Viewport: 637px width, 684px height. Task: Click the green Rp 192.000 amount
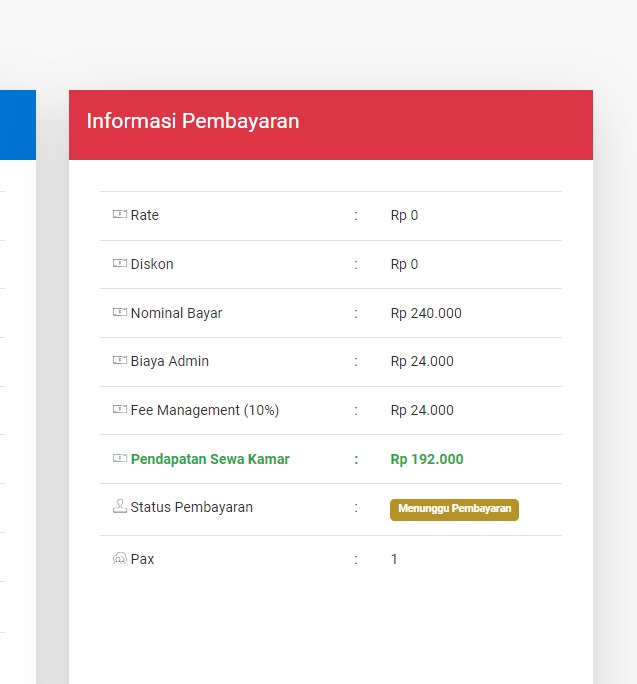[x=427, y=459]
